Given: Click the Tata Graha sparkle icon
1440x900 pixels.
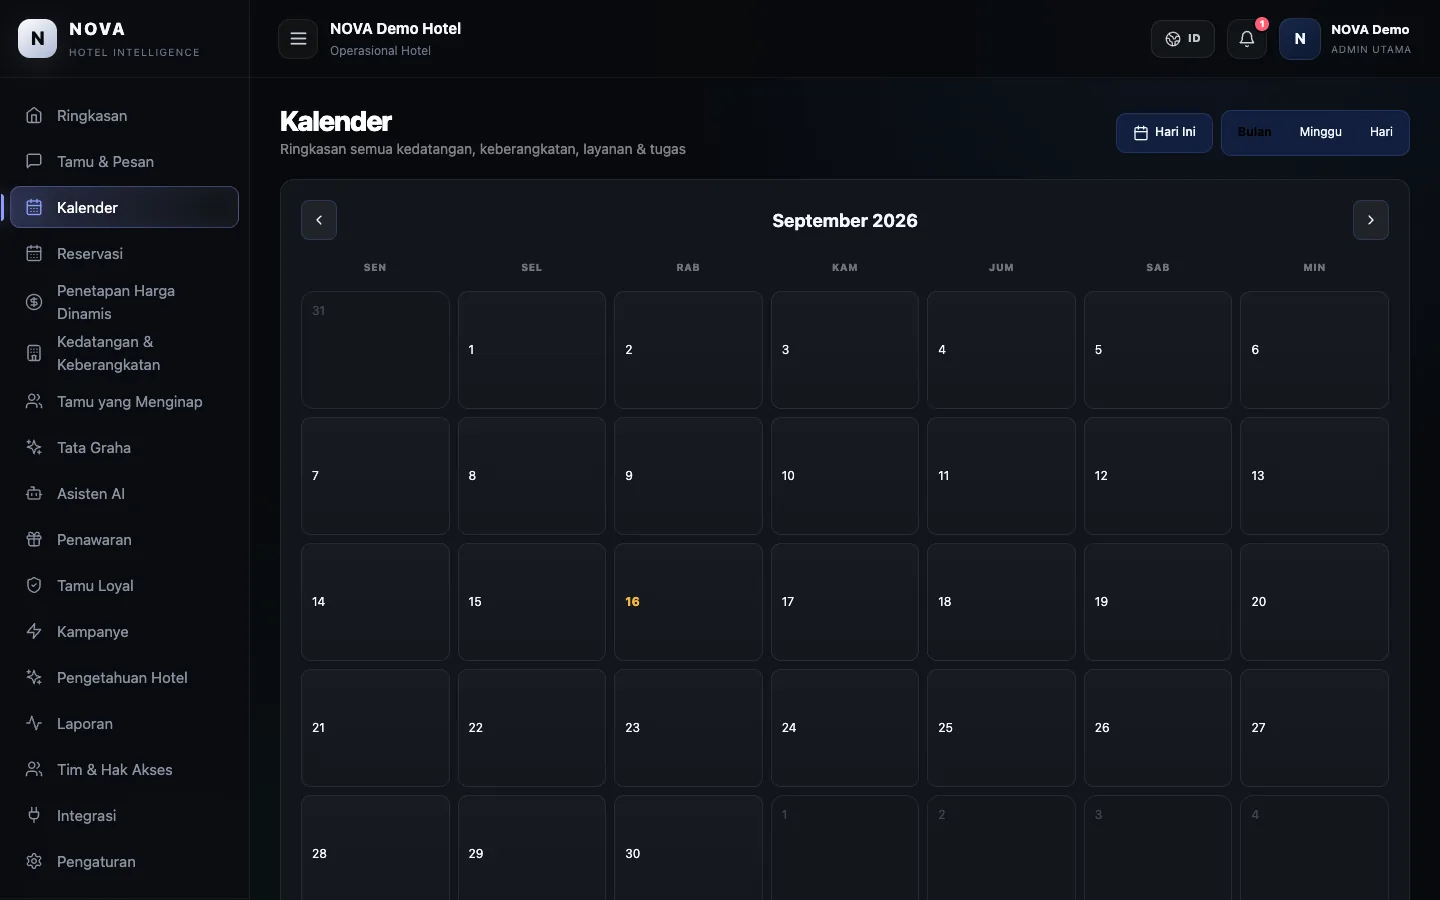Looking at the screenshot, I should [x=34, y=448].
